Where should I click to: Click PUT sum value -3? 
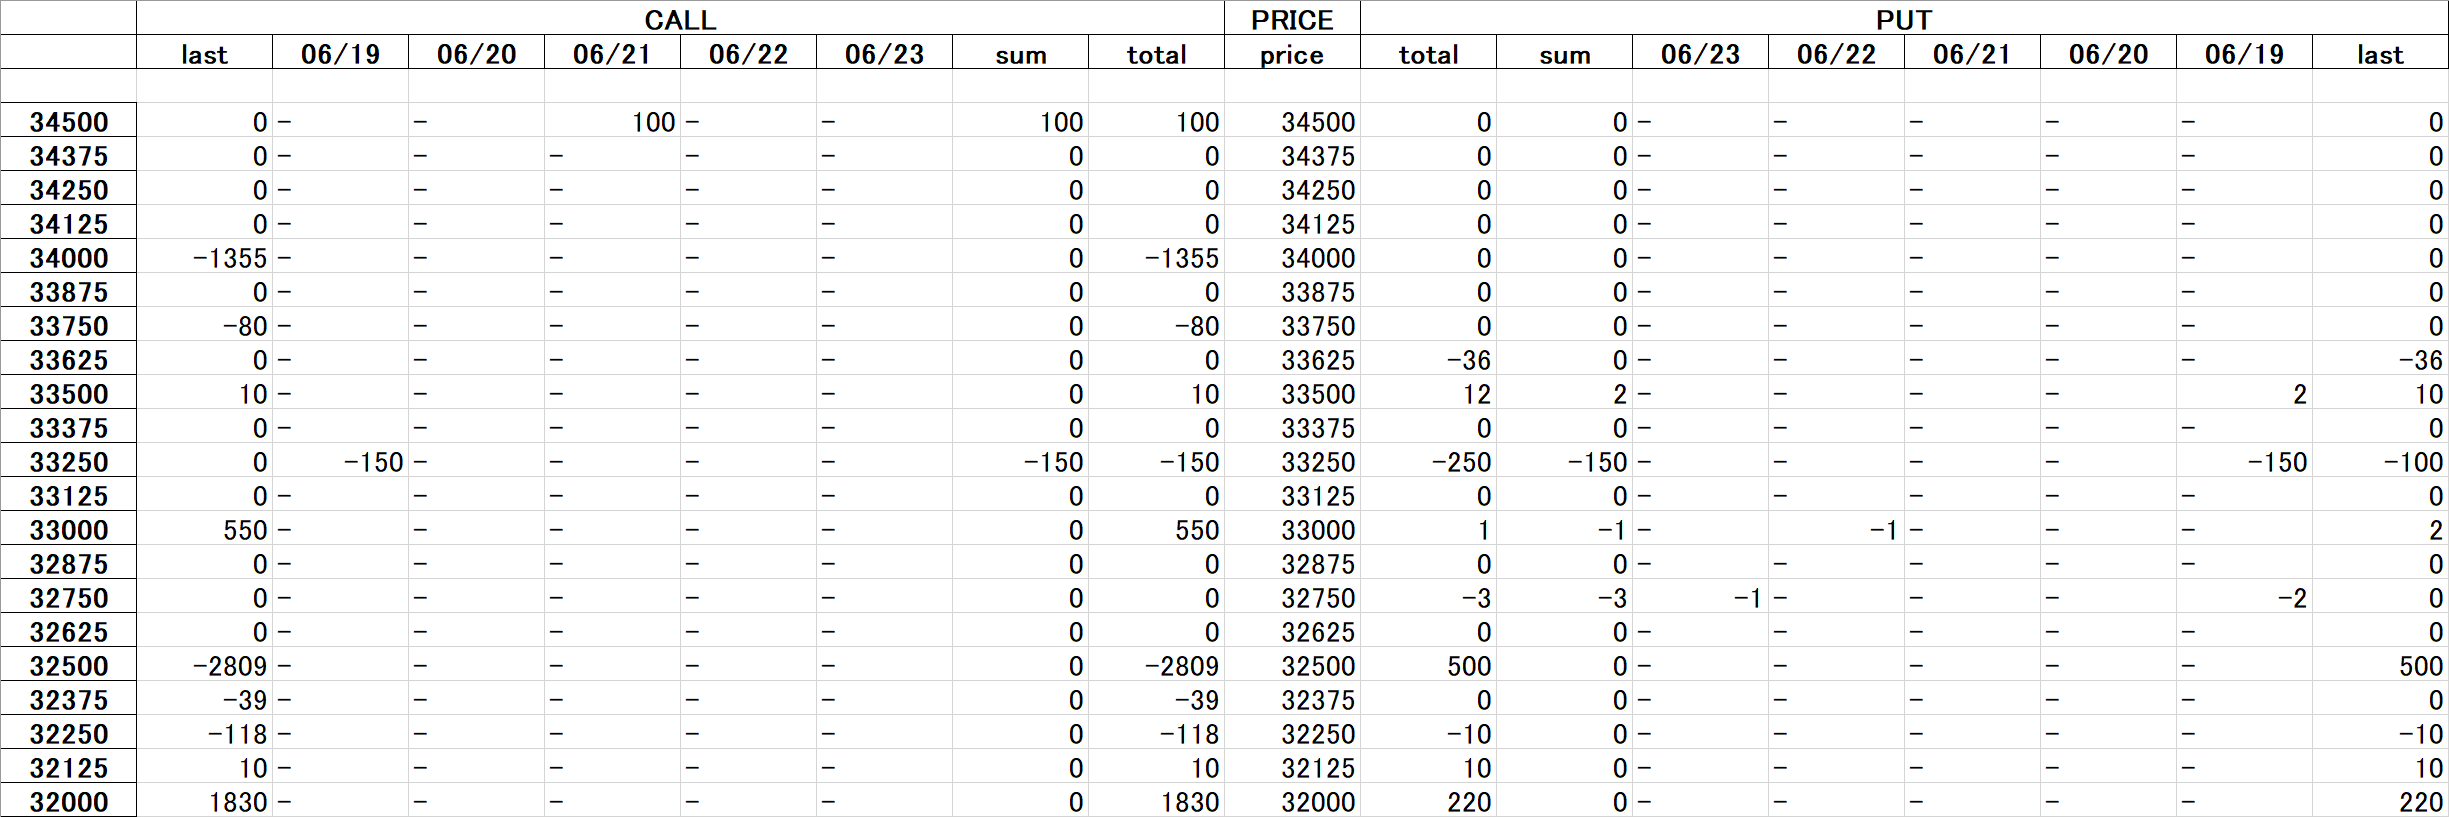[x=1564, y=598]
